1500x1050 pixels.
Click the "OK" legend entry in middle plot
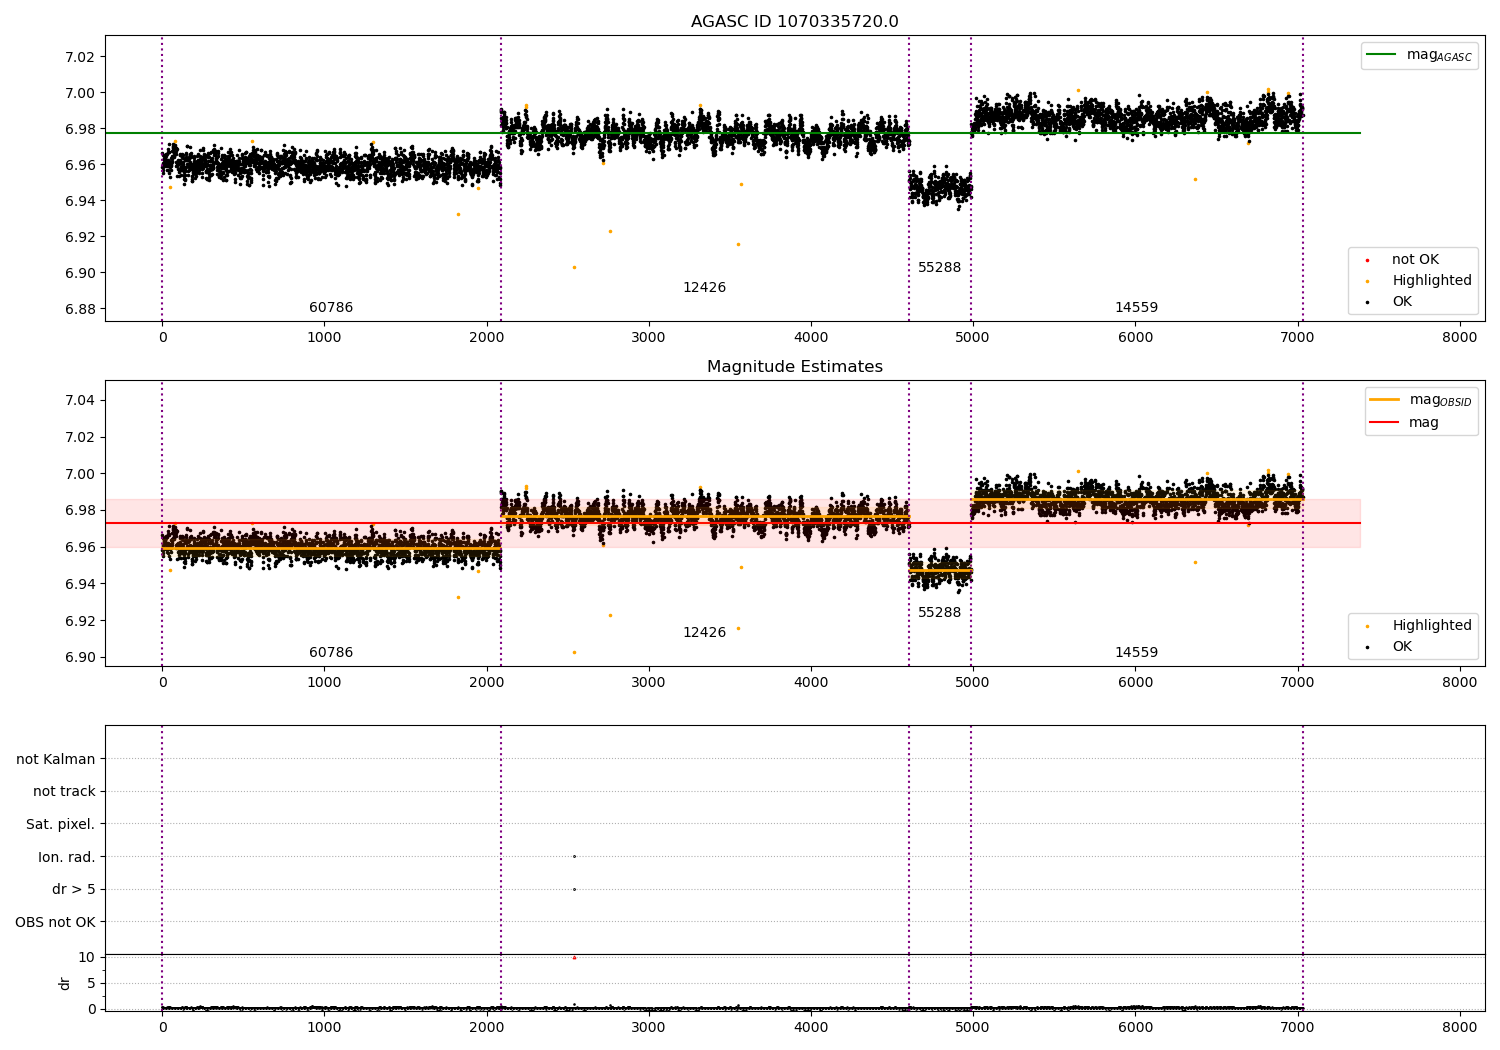[x=1390, y=646]
